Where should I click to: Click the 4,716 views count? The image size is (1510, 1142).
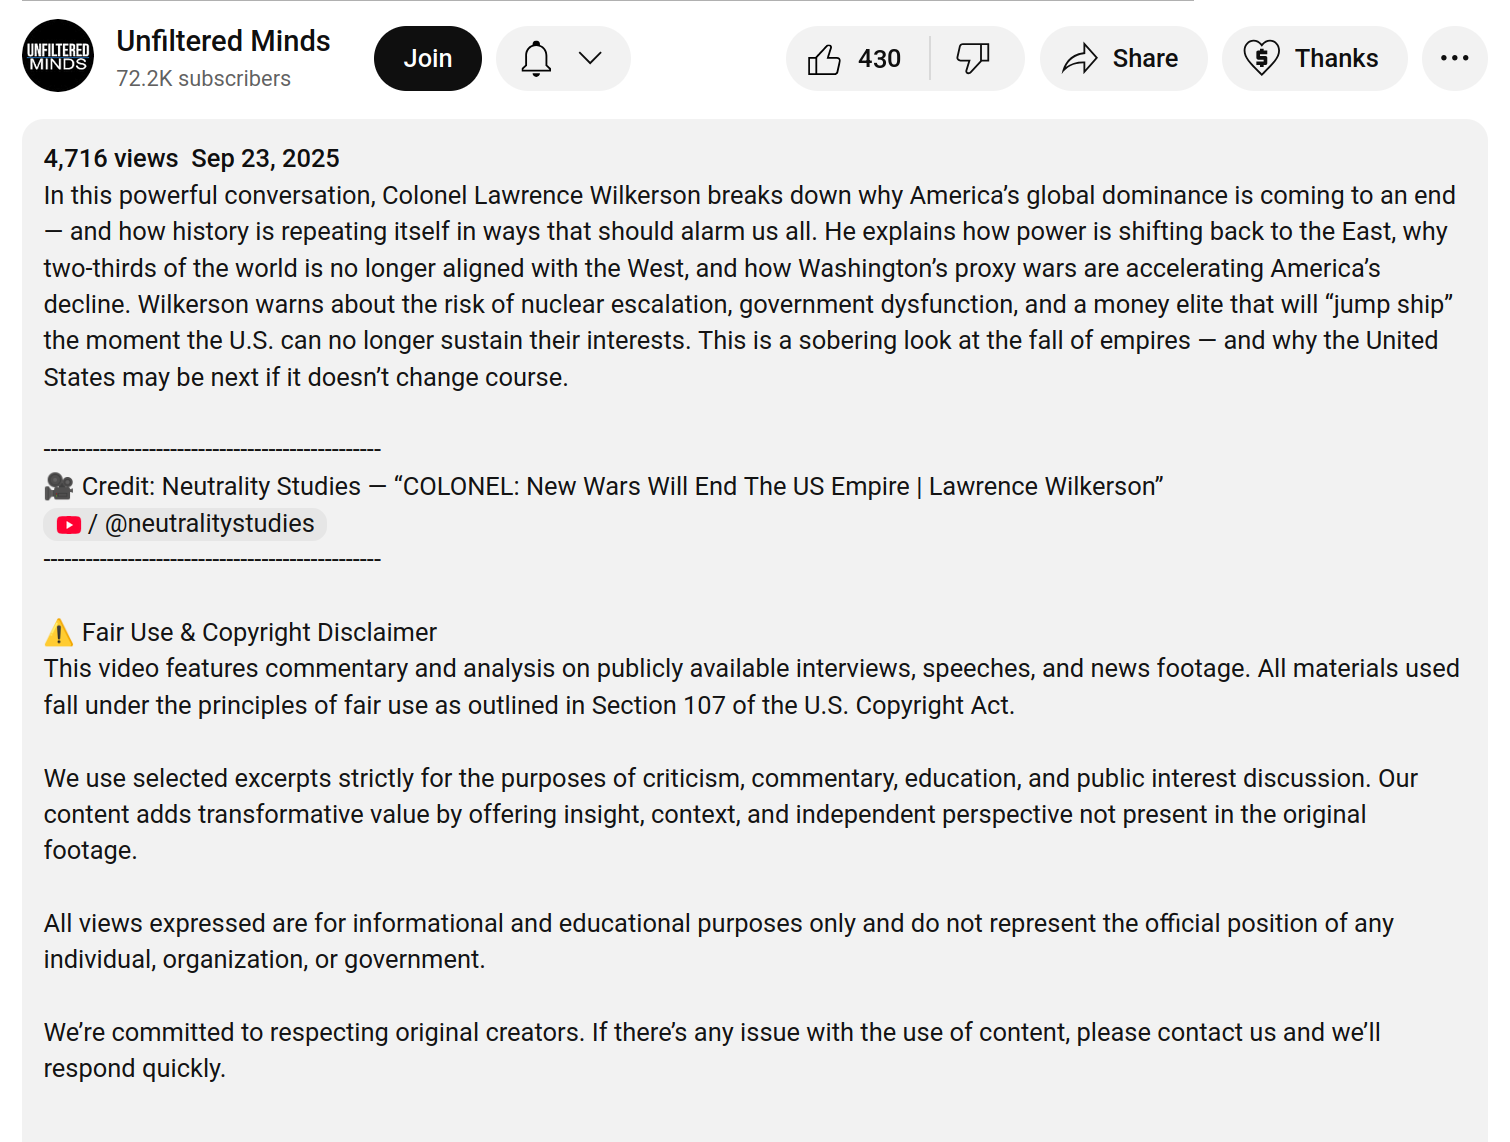[111, 159]
